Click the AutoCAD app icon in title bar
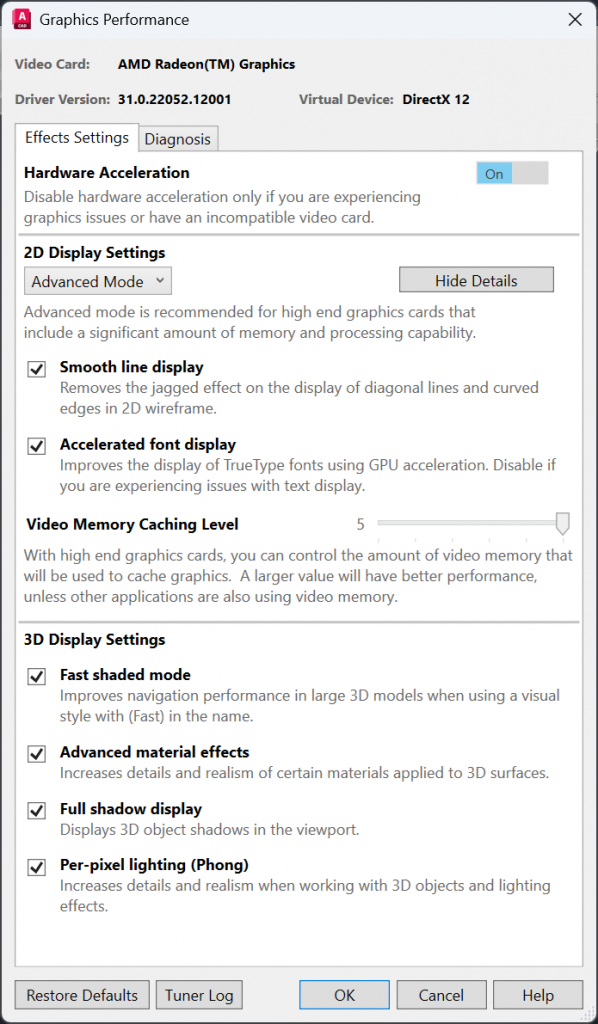The height and width of the screenshot is (1024, 598). 22,20
